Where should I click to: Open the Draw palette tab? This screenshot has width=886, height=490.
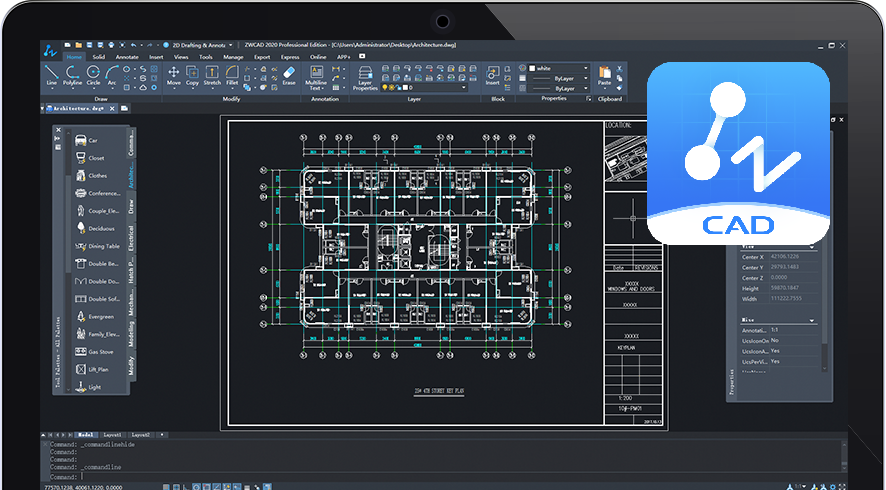131,207
